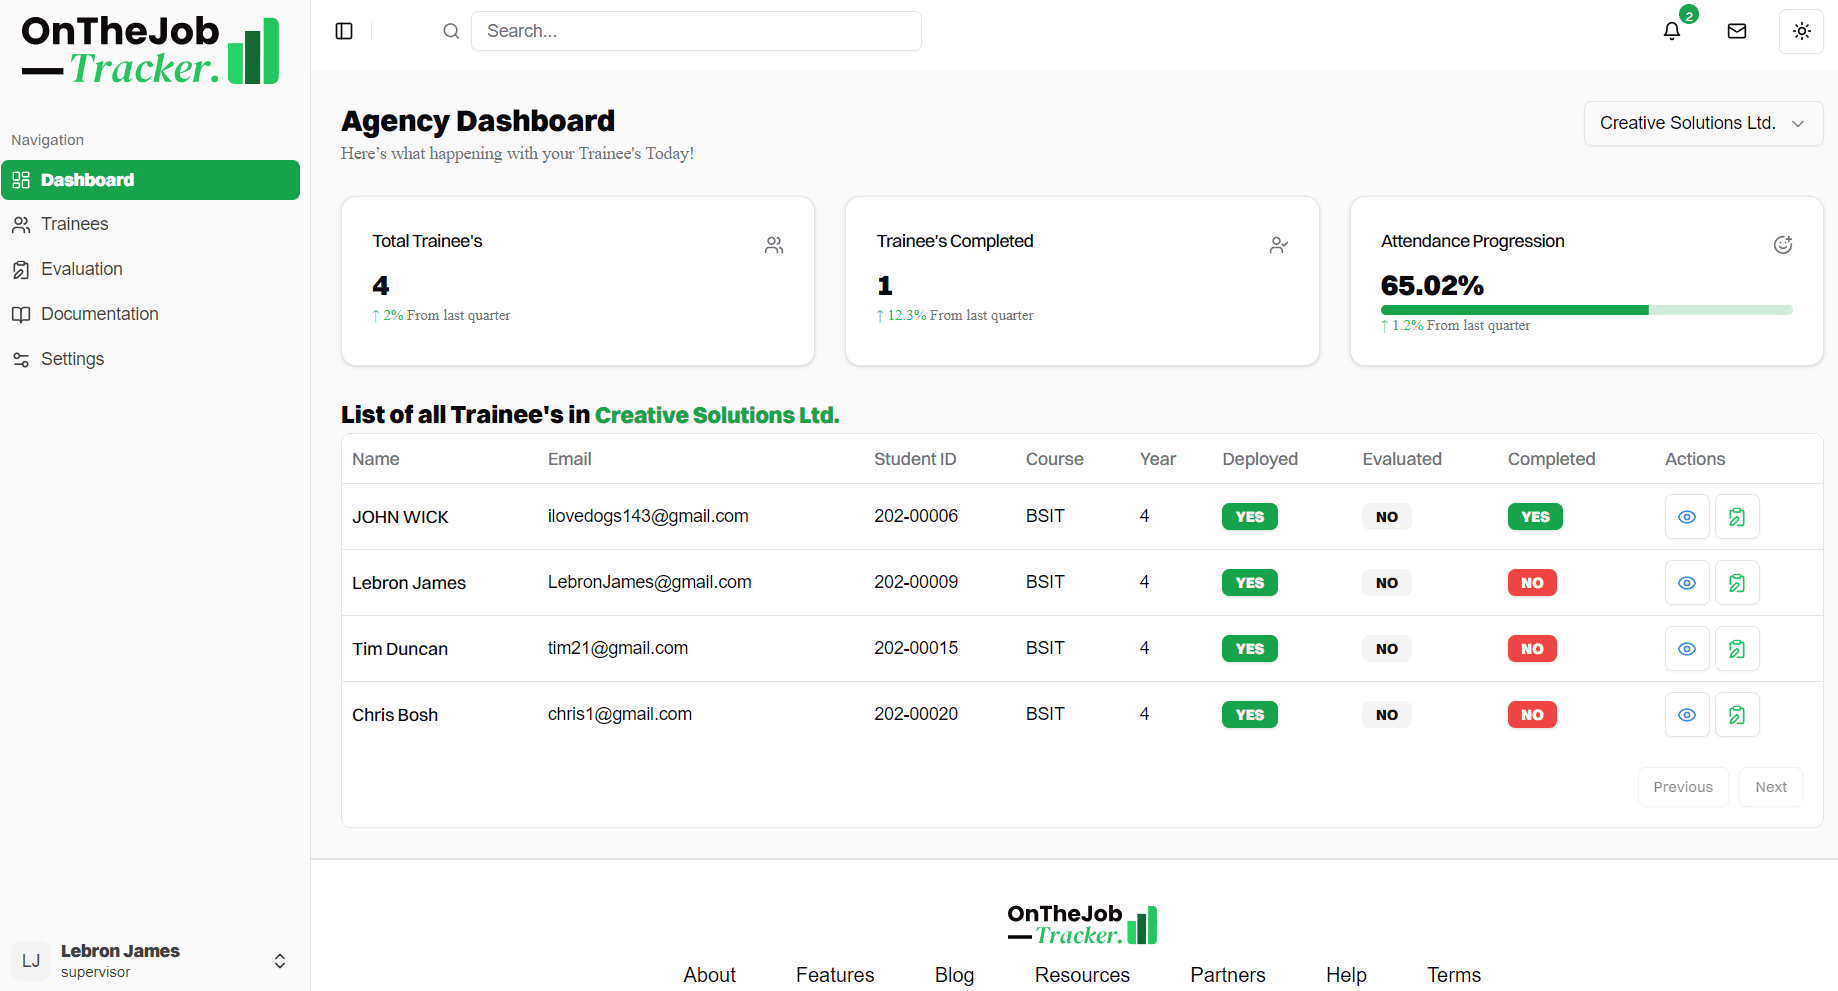The height and width of the screenshot is (991, 1838).
Task: Open notifications bell with badge
Action: point(1672,31)
